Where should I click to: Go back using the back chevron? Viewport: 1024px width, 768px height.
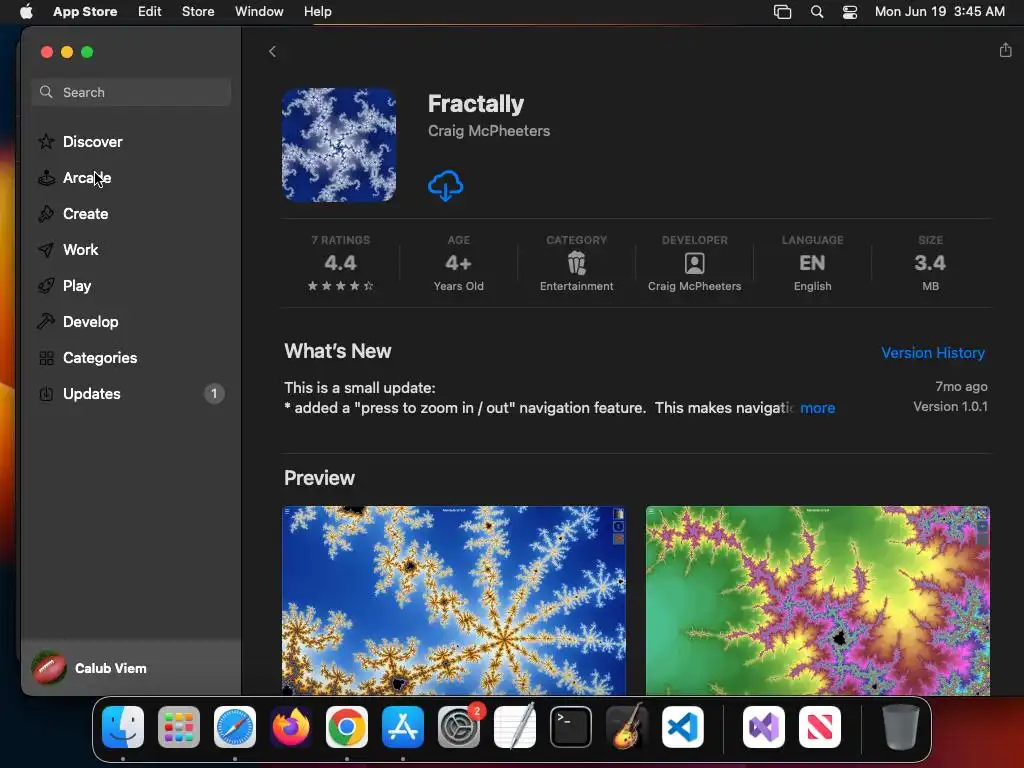coord(272,52)
